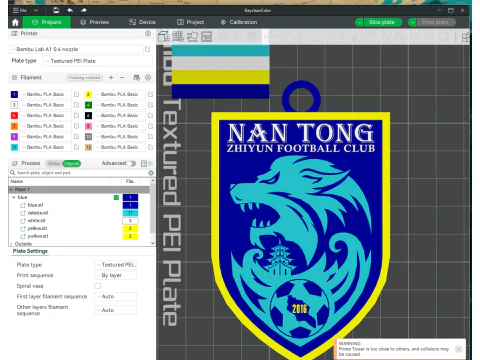Open Filament section settings icon
This screenshot has width=480, height=360.
(148, 77)
